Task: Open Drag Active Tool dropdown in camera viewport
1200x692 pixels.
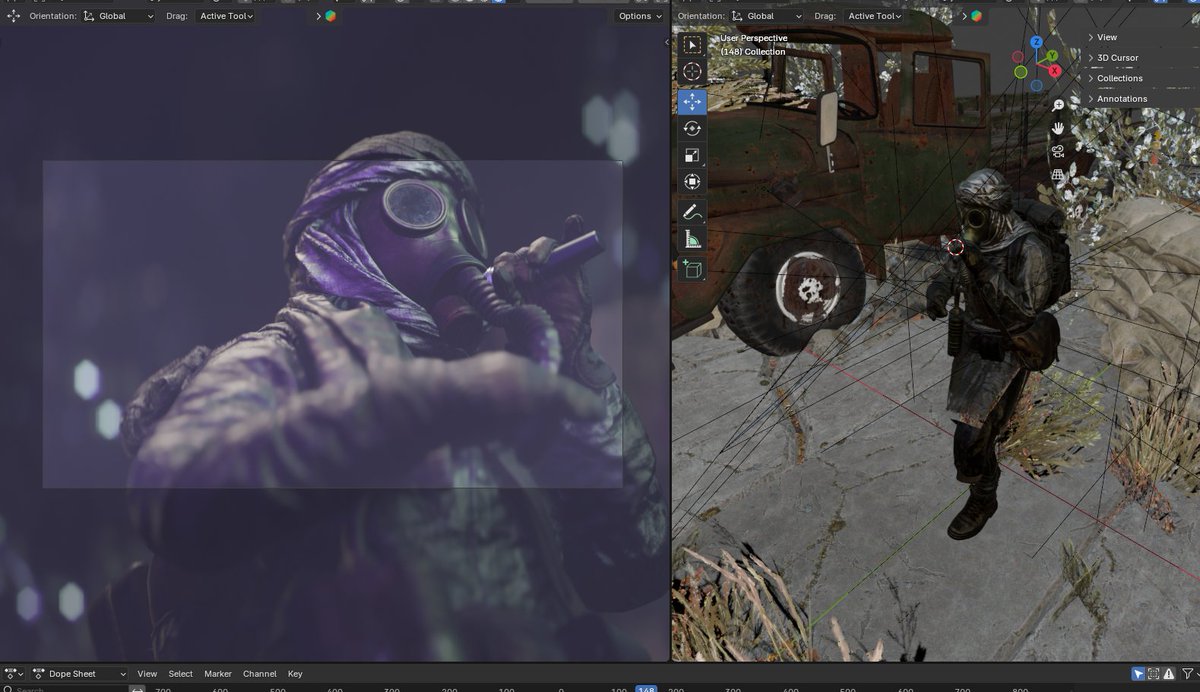Action: [x=225, y=16]
